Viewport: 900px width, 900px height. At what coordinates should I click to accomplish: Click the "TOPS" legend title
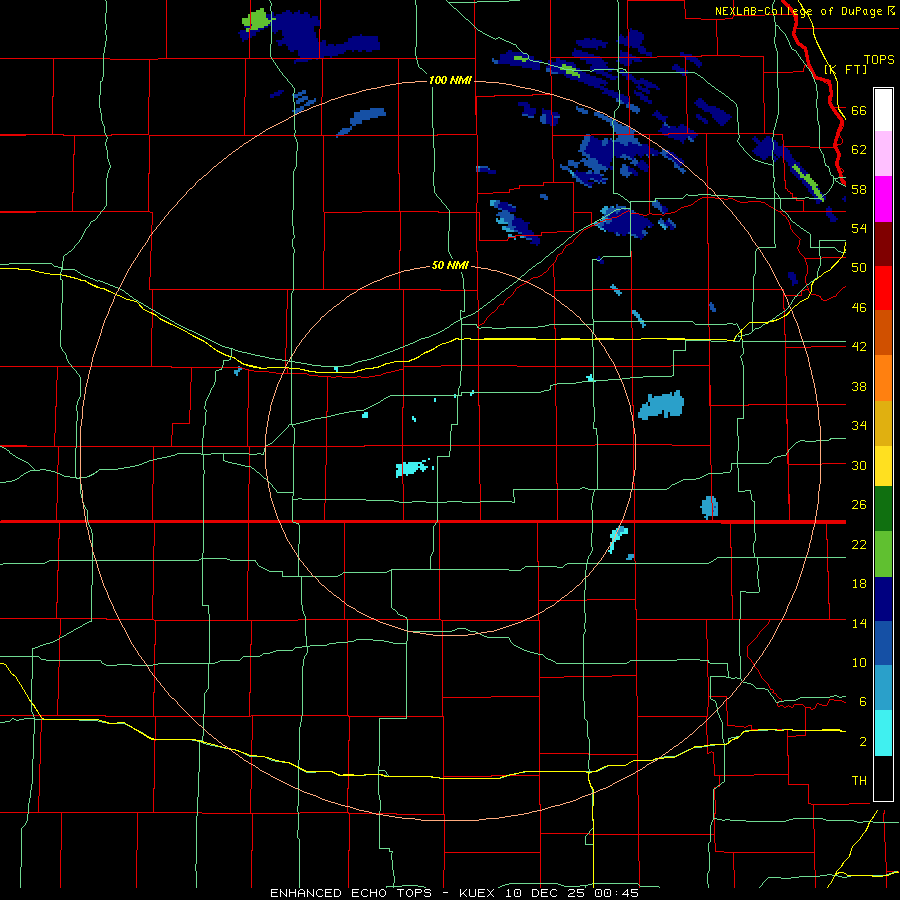tap(879, 59)
